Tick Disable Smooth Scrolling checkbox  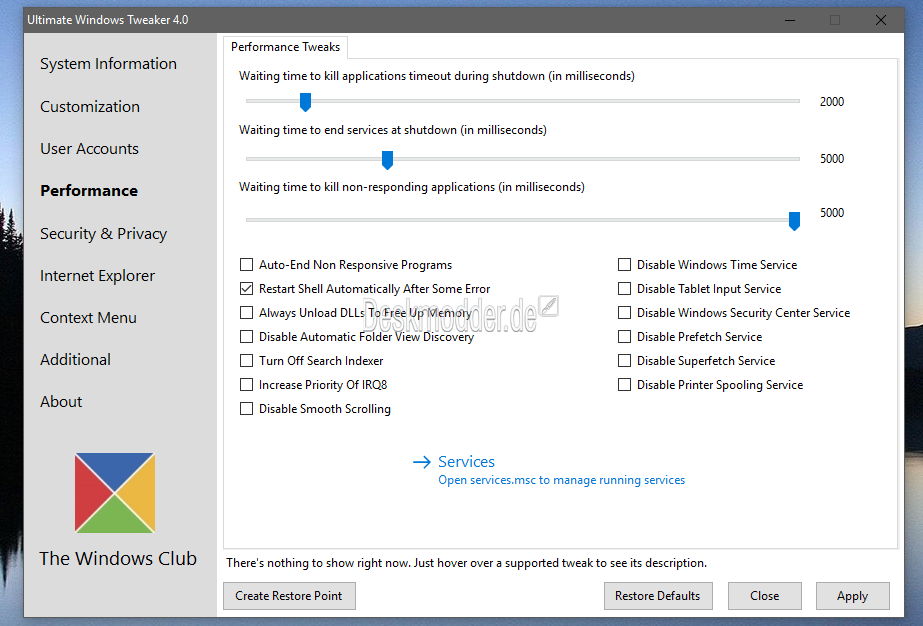(247, 409)
